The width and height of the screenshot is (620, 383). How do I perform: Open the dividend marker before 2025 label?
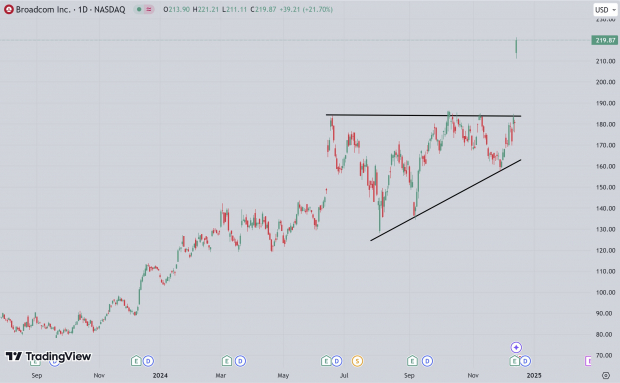pos(525,361)
